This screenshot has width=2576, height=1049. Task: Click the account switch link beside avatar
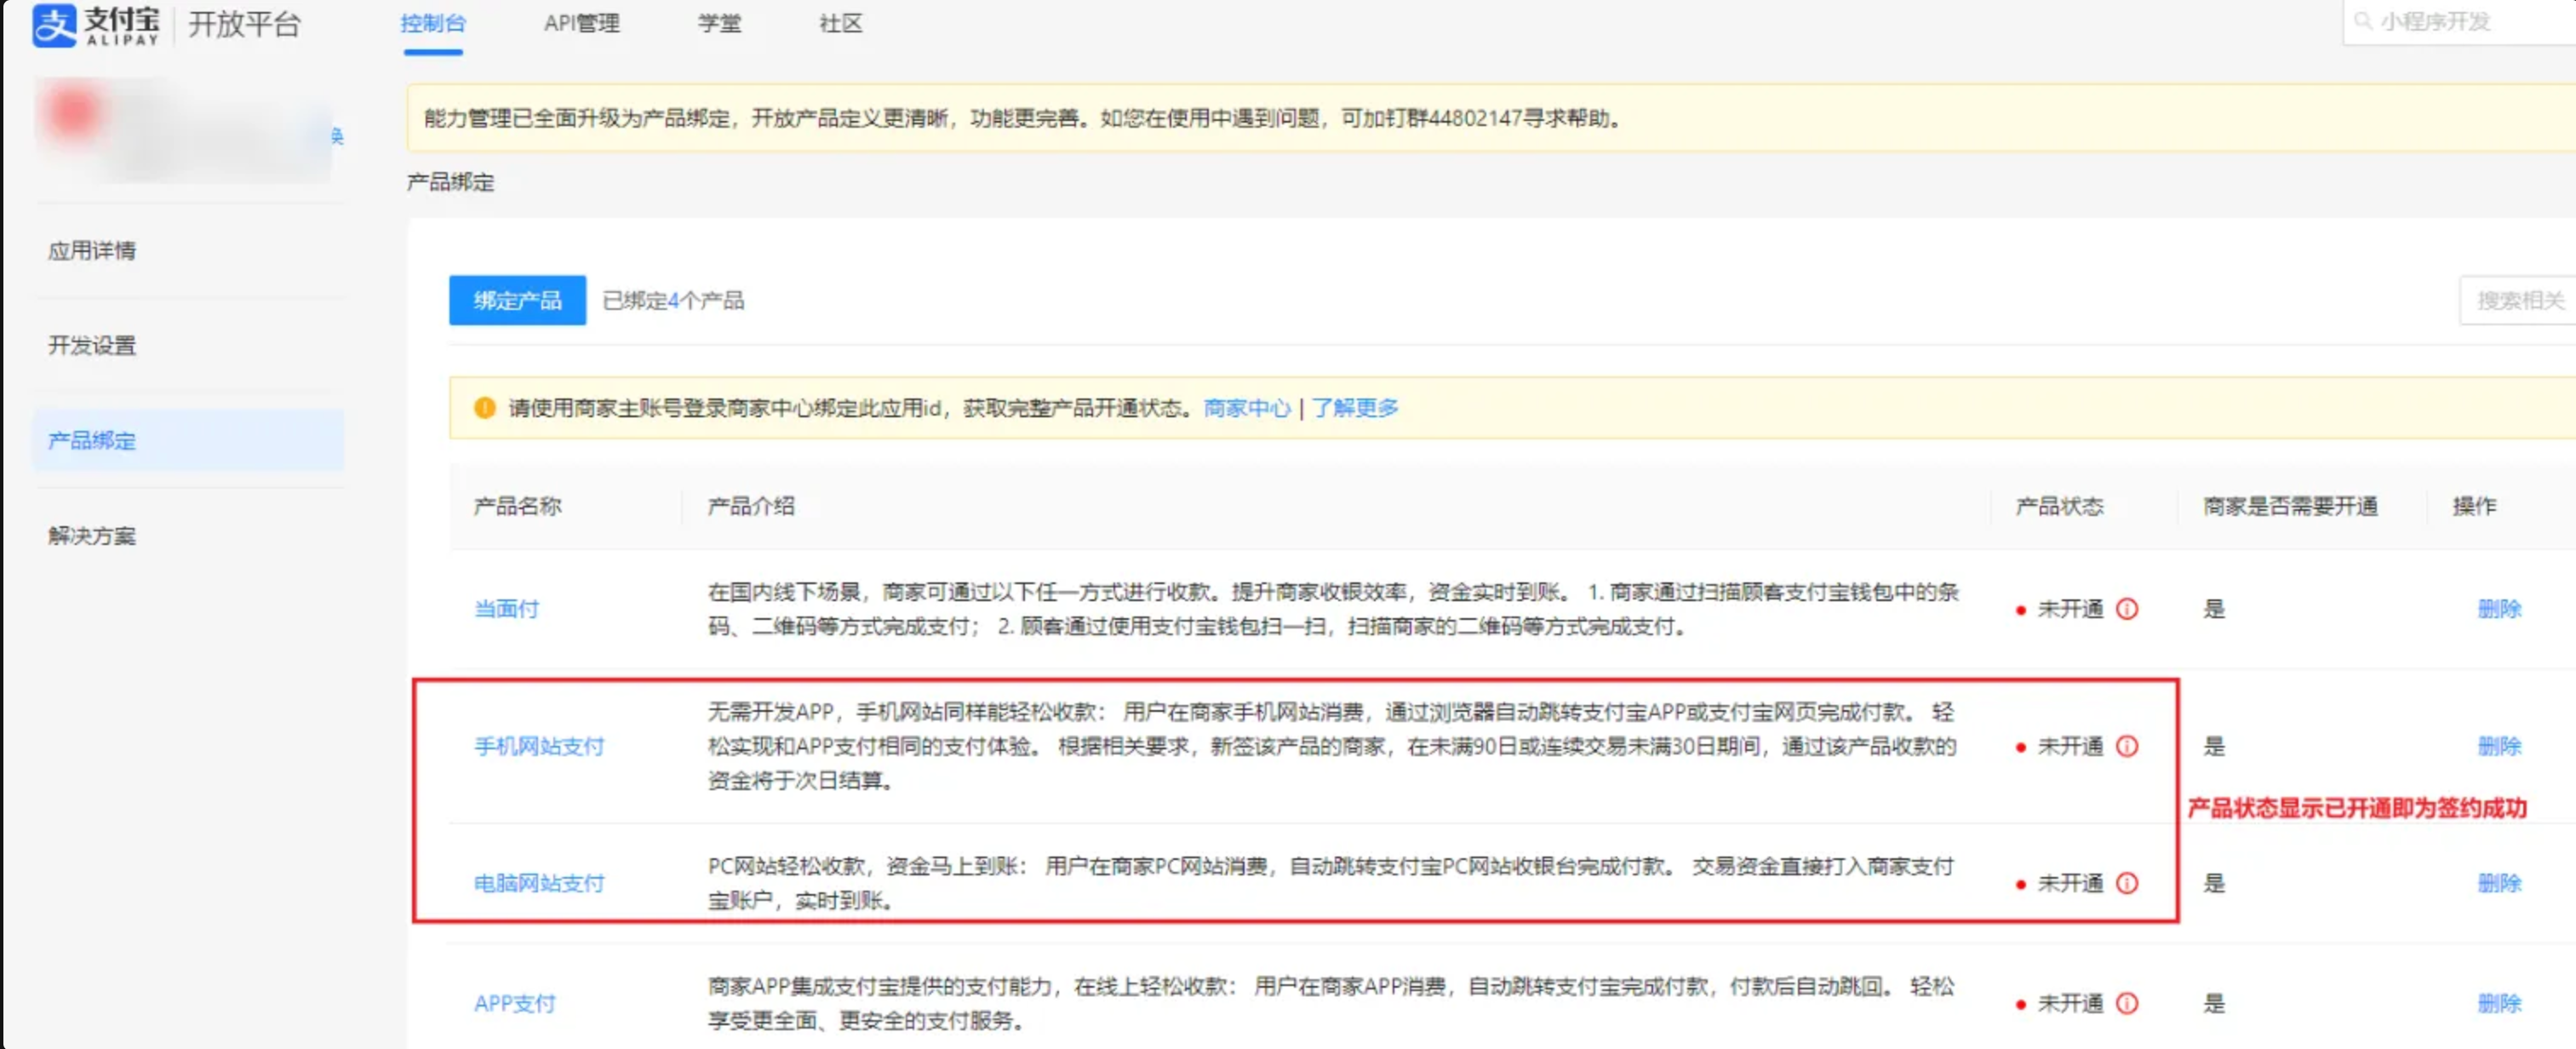337,136
